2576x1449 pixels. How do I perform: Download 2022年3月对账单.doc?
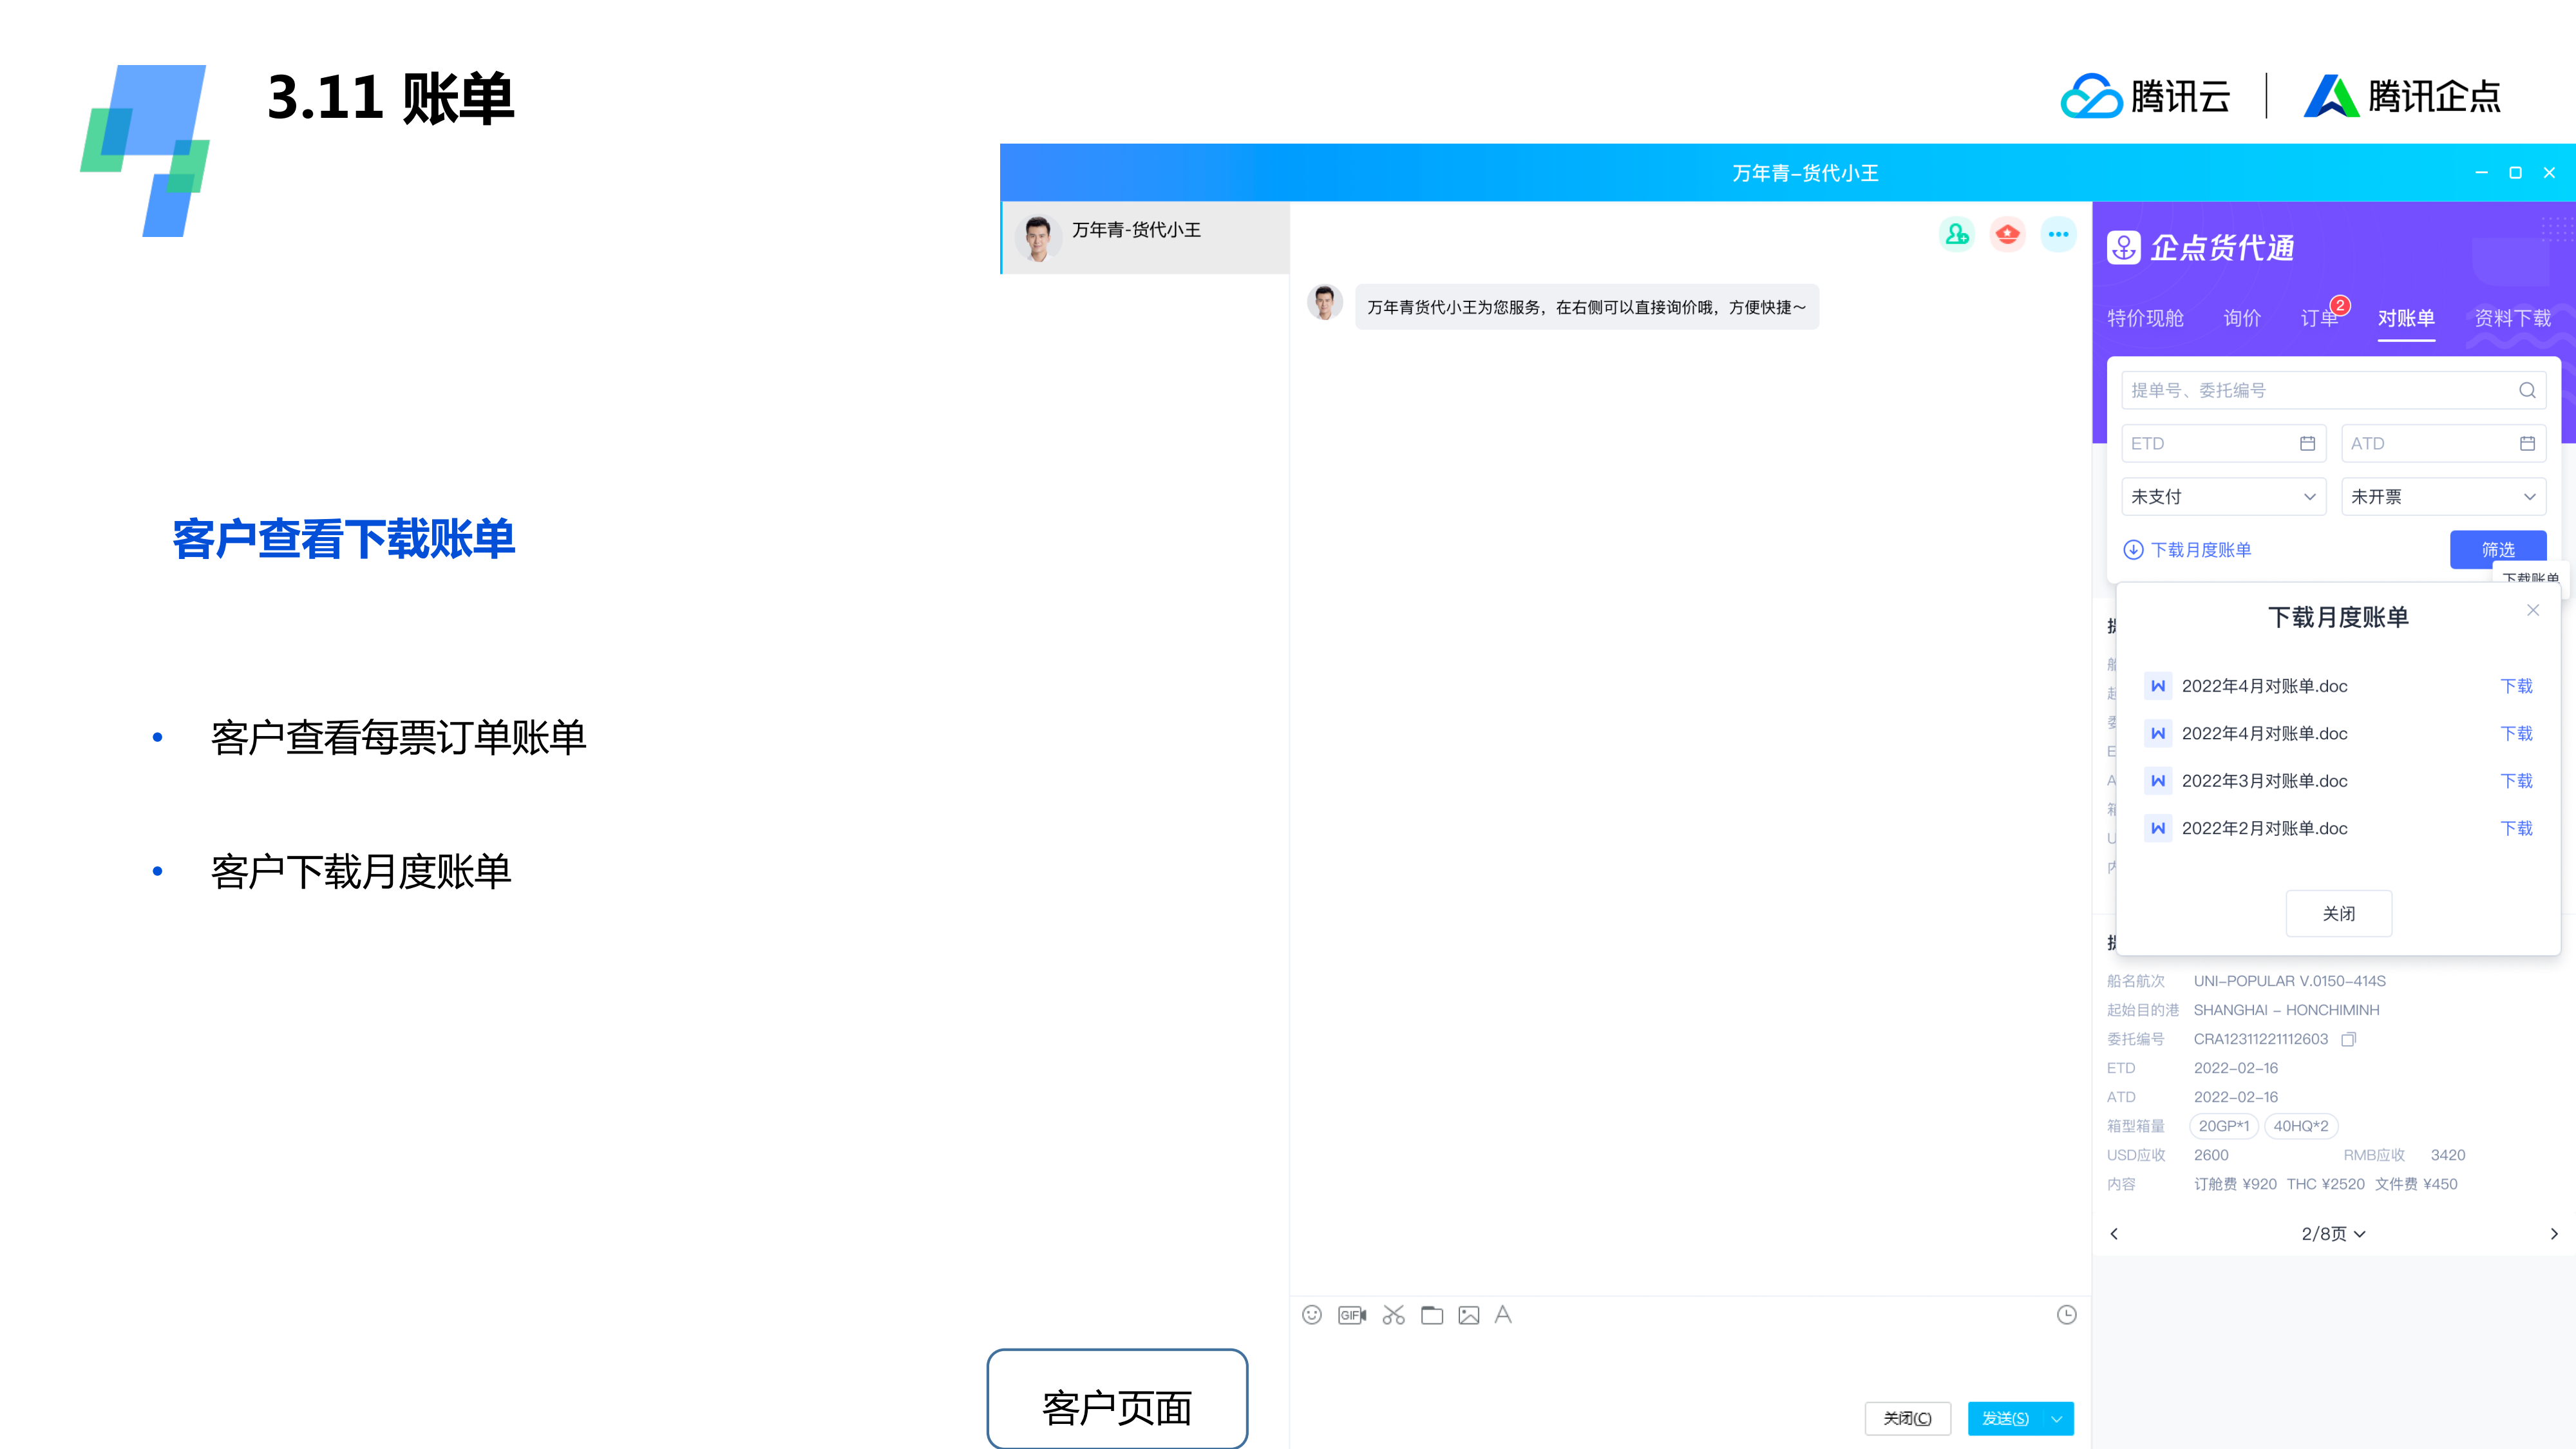pos(2516,781)
